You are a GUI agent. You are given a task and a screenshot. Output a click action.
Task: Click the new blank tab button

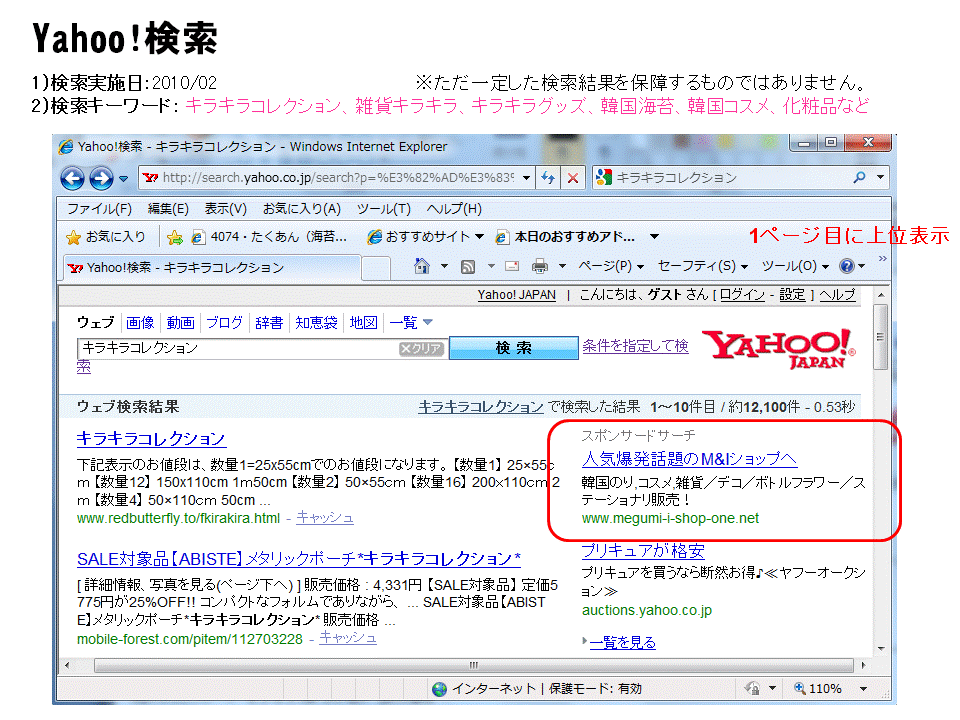coord(376,269)
